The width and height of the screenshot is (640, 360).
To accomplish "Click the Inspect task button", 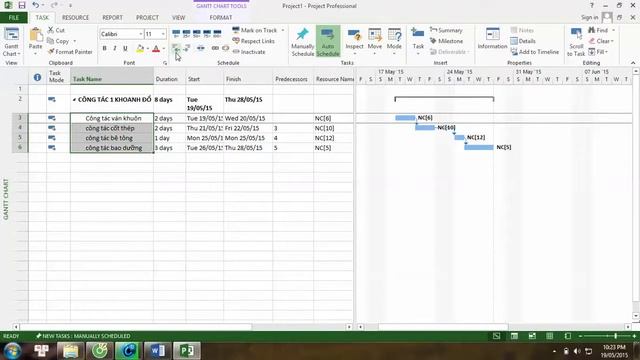I will coord(354,41).
